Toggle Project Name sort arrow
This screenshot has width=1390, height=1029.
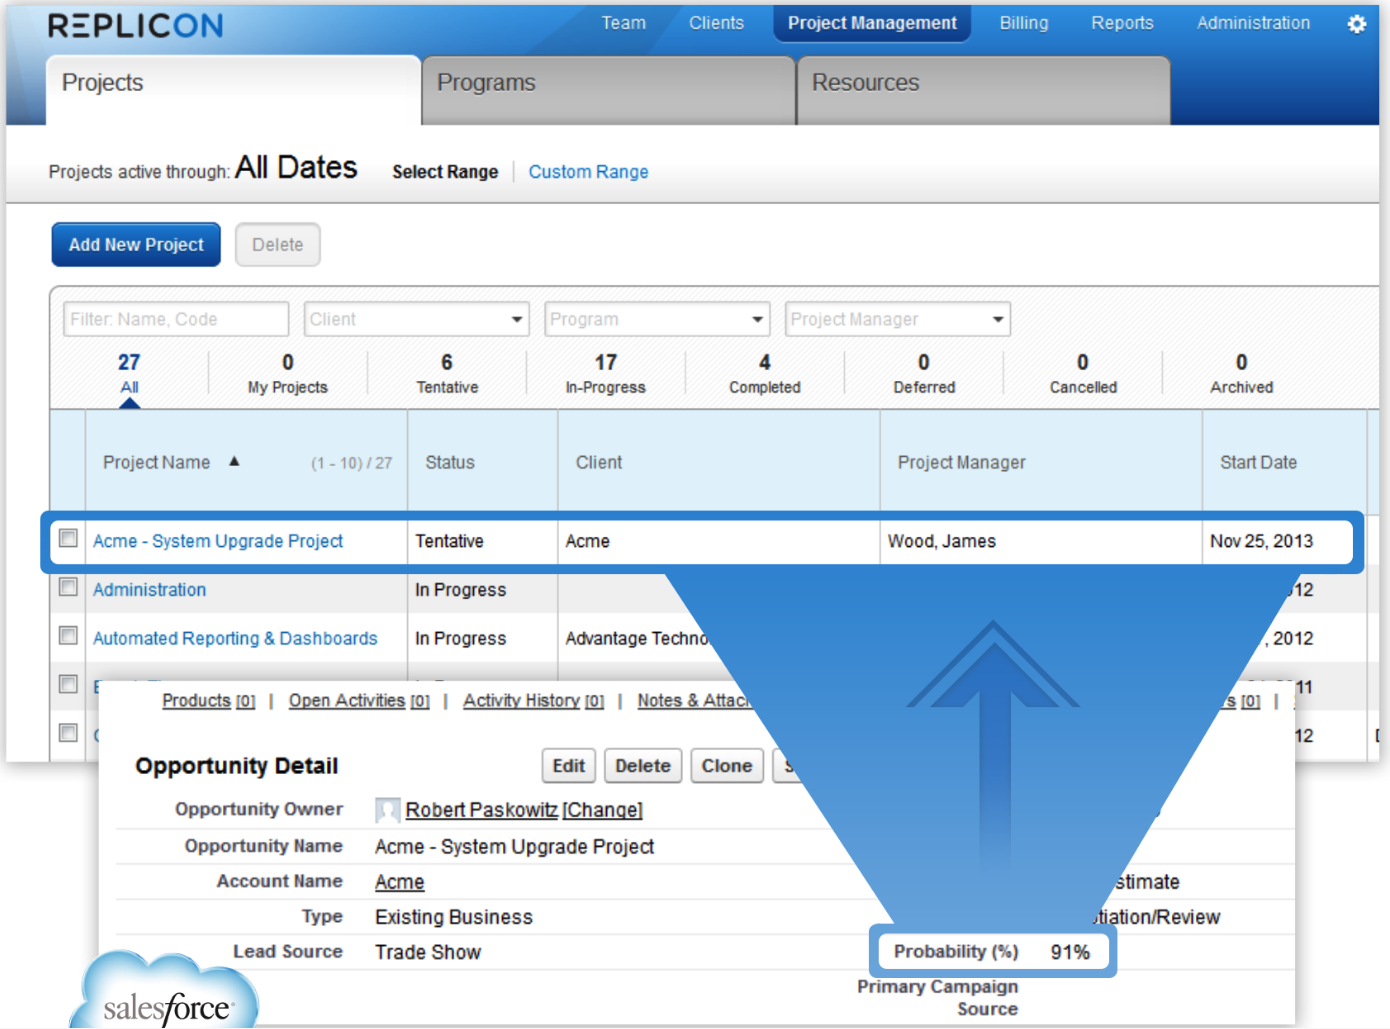[234, 461]
